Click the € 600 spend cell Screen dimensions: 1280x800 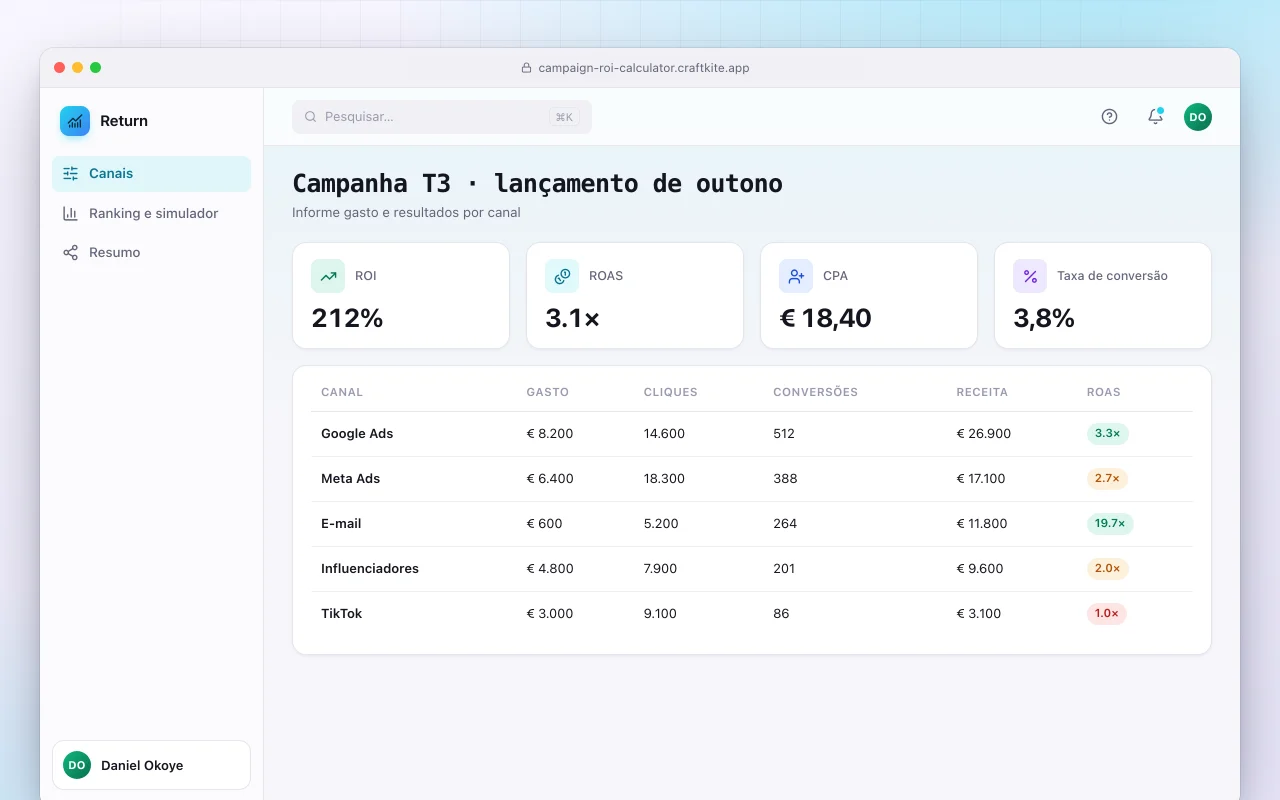tap(545, 524)
